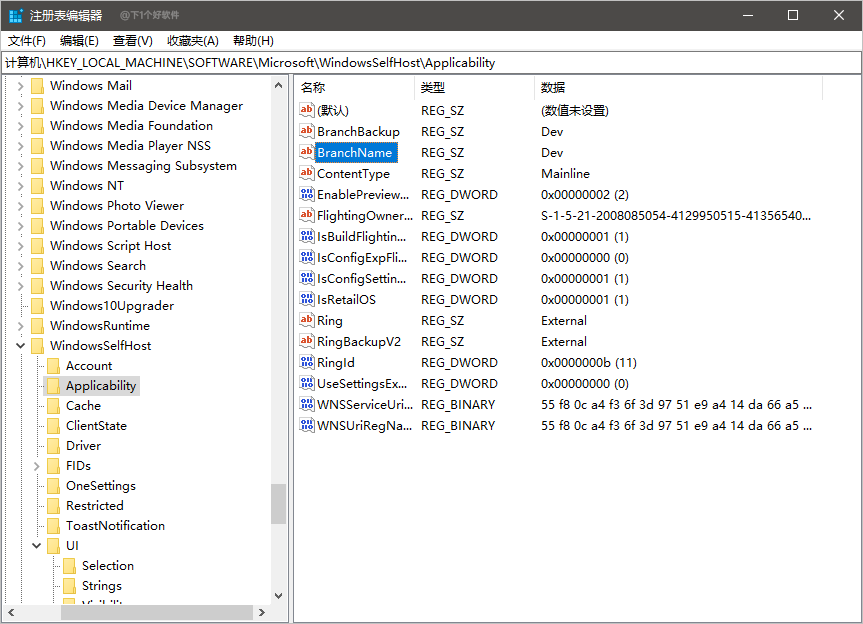Click the registry path address bar
Image resolution: width=863 pixels, height=624 pixels.
click(432, 63)
